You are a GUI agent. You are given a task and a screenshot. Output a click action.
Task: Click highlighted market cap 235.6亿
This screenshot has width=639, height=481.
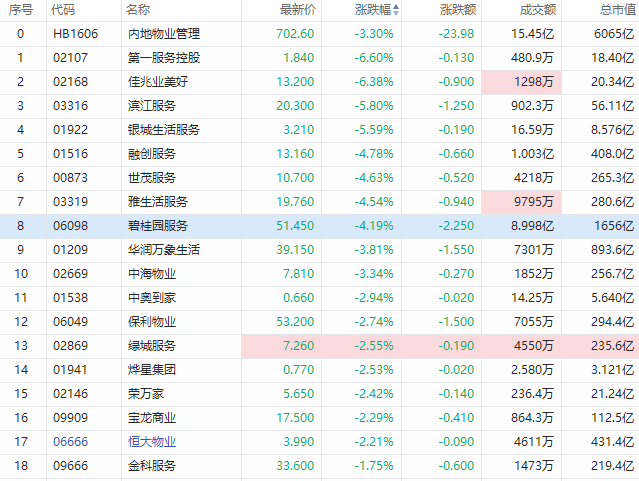coord(613,346)
